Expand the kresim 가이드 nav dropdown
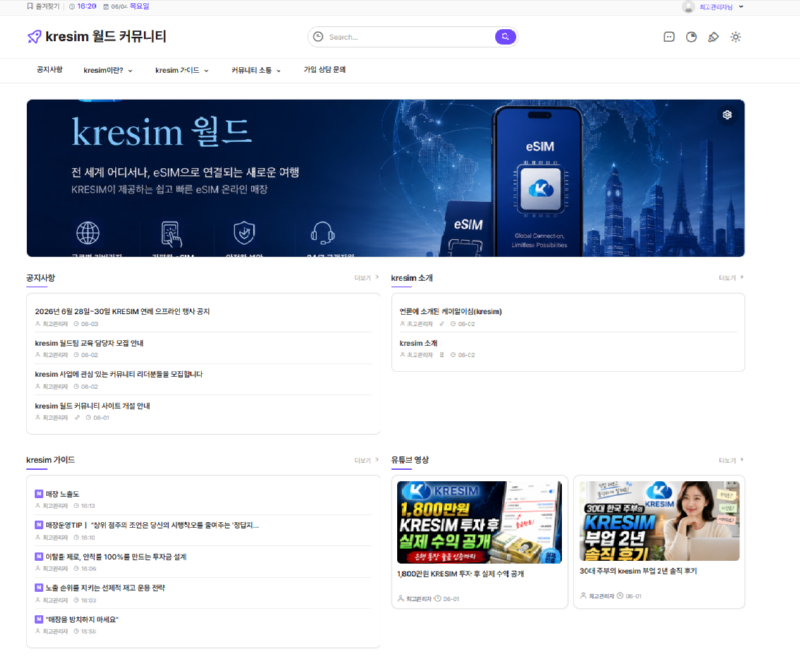The image size is (800, 658). [206, 71]
